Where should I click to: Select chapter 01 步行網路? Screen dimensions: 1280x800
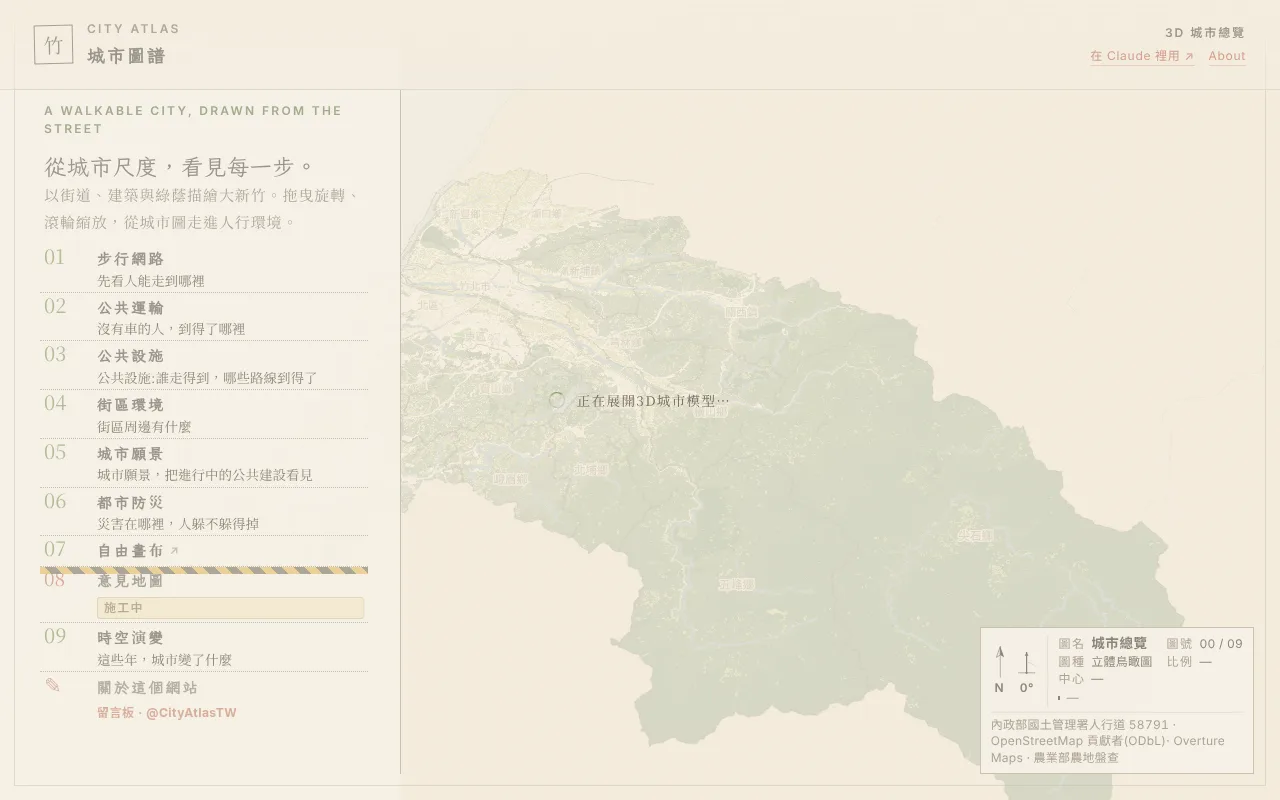point(204,268)
